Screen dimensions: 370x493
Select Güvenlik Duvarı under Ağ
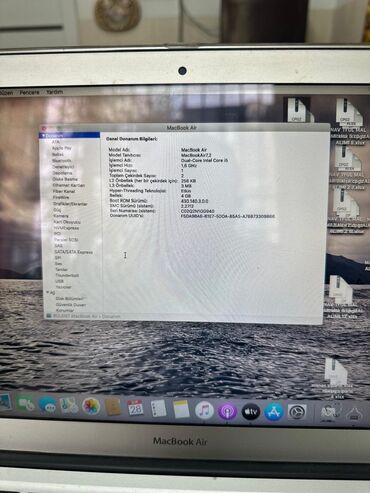tap(71, 304)
